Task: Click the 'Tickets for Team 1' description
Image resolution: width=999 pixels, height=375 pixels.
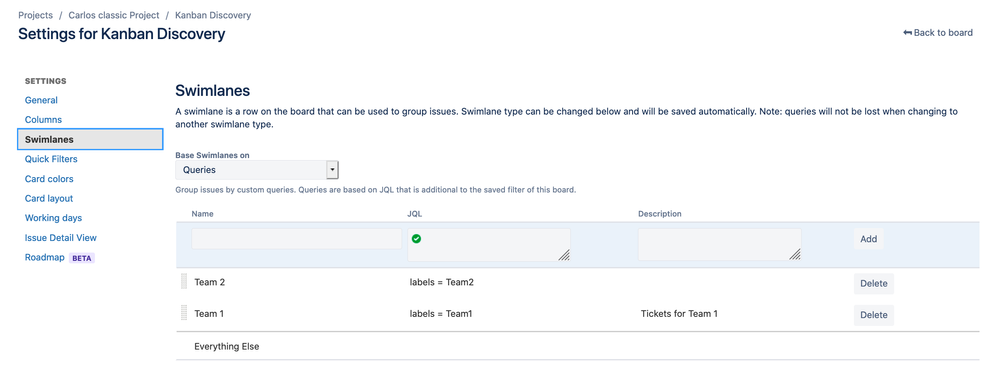Action: (x=679, y=314)
